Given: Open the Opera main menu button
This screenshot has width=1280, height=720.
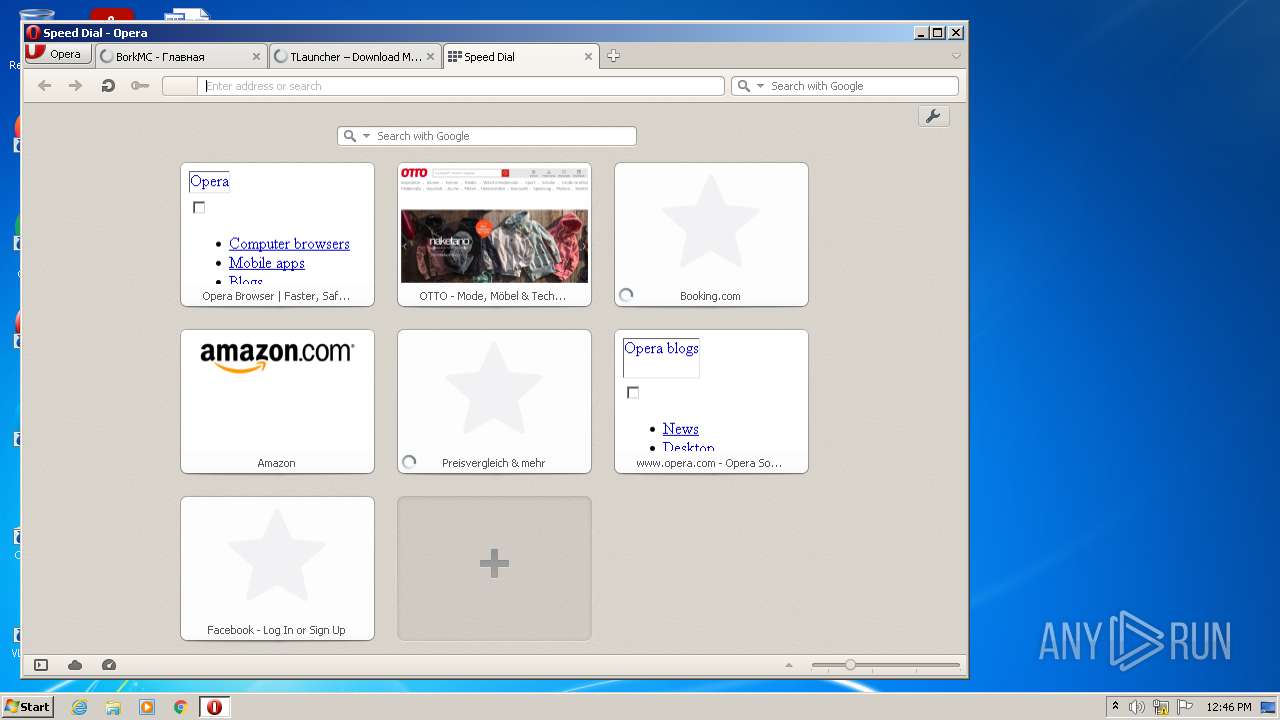Looking at the screenshot, I should [x=59, y=54].
